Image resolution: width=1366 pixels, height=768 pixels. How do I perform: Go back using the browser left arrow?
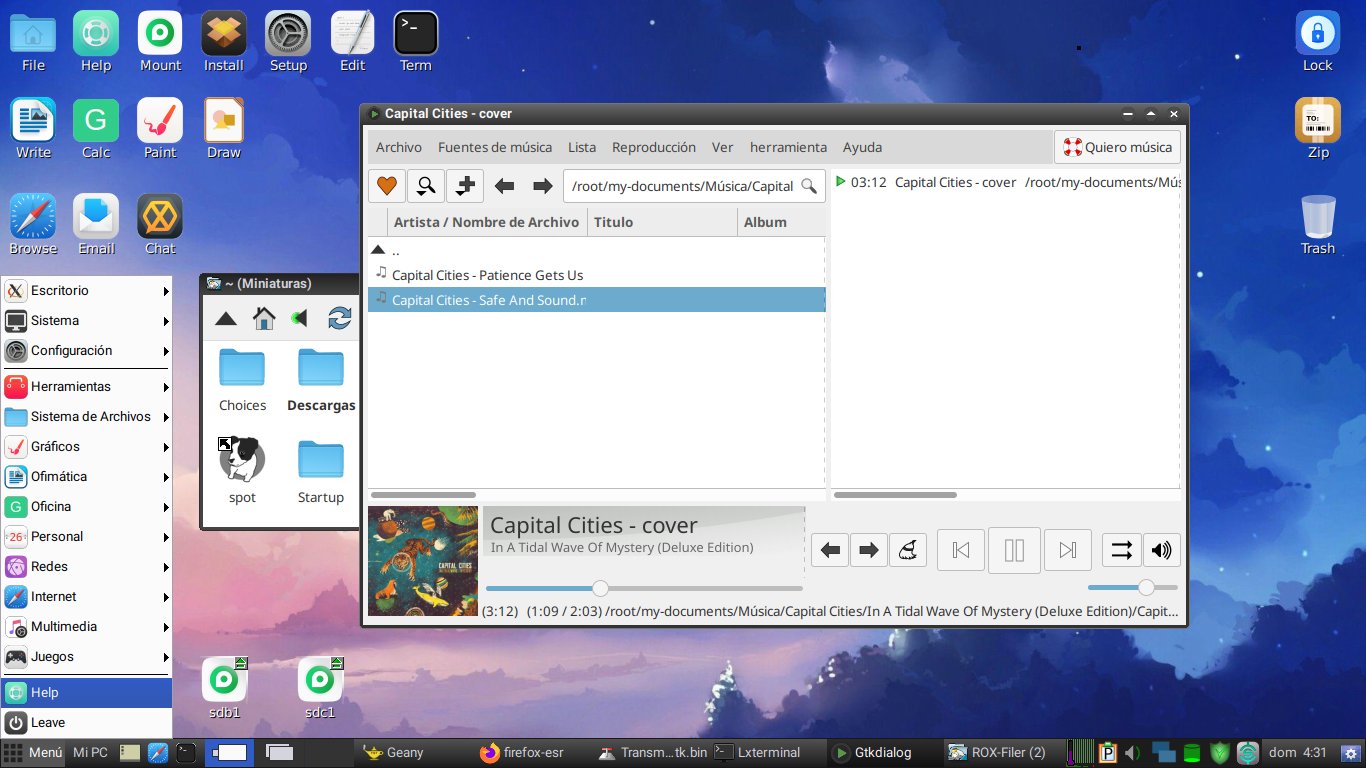505,186
